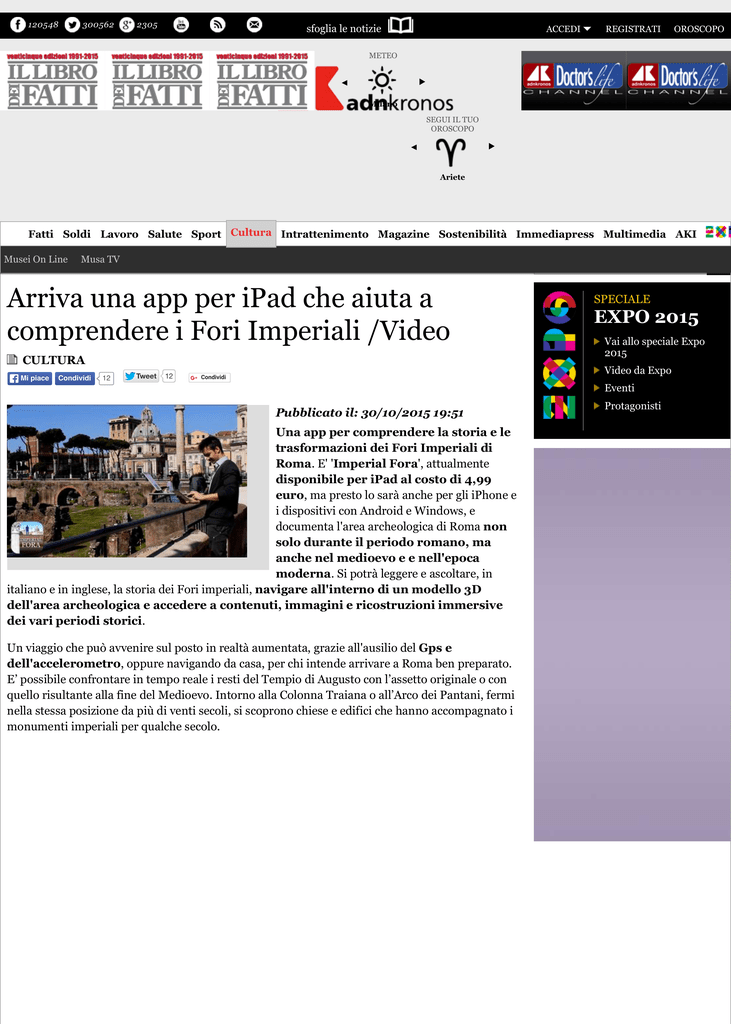Click the Facebook share count 12
Viewport: 731px width, 1024px height.
click(x=106, y=378)
